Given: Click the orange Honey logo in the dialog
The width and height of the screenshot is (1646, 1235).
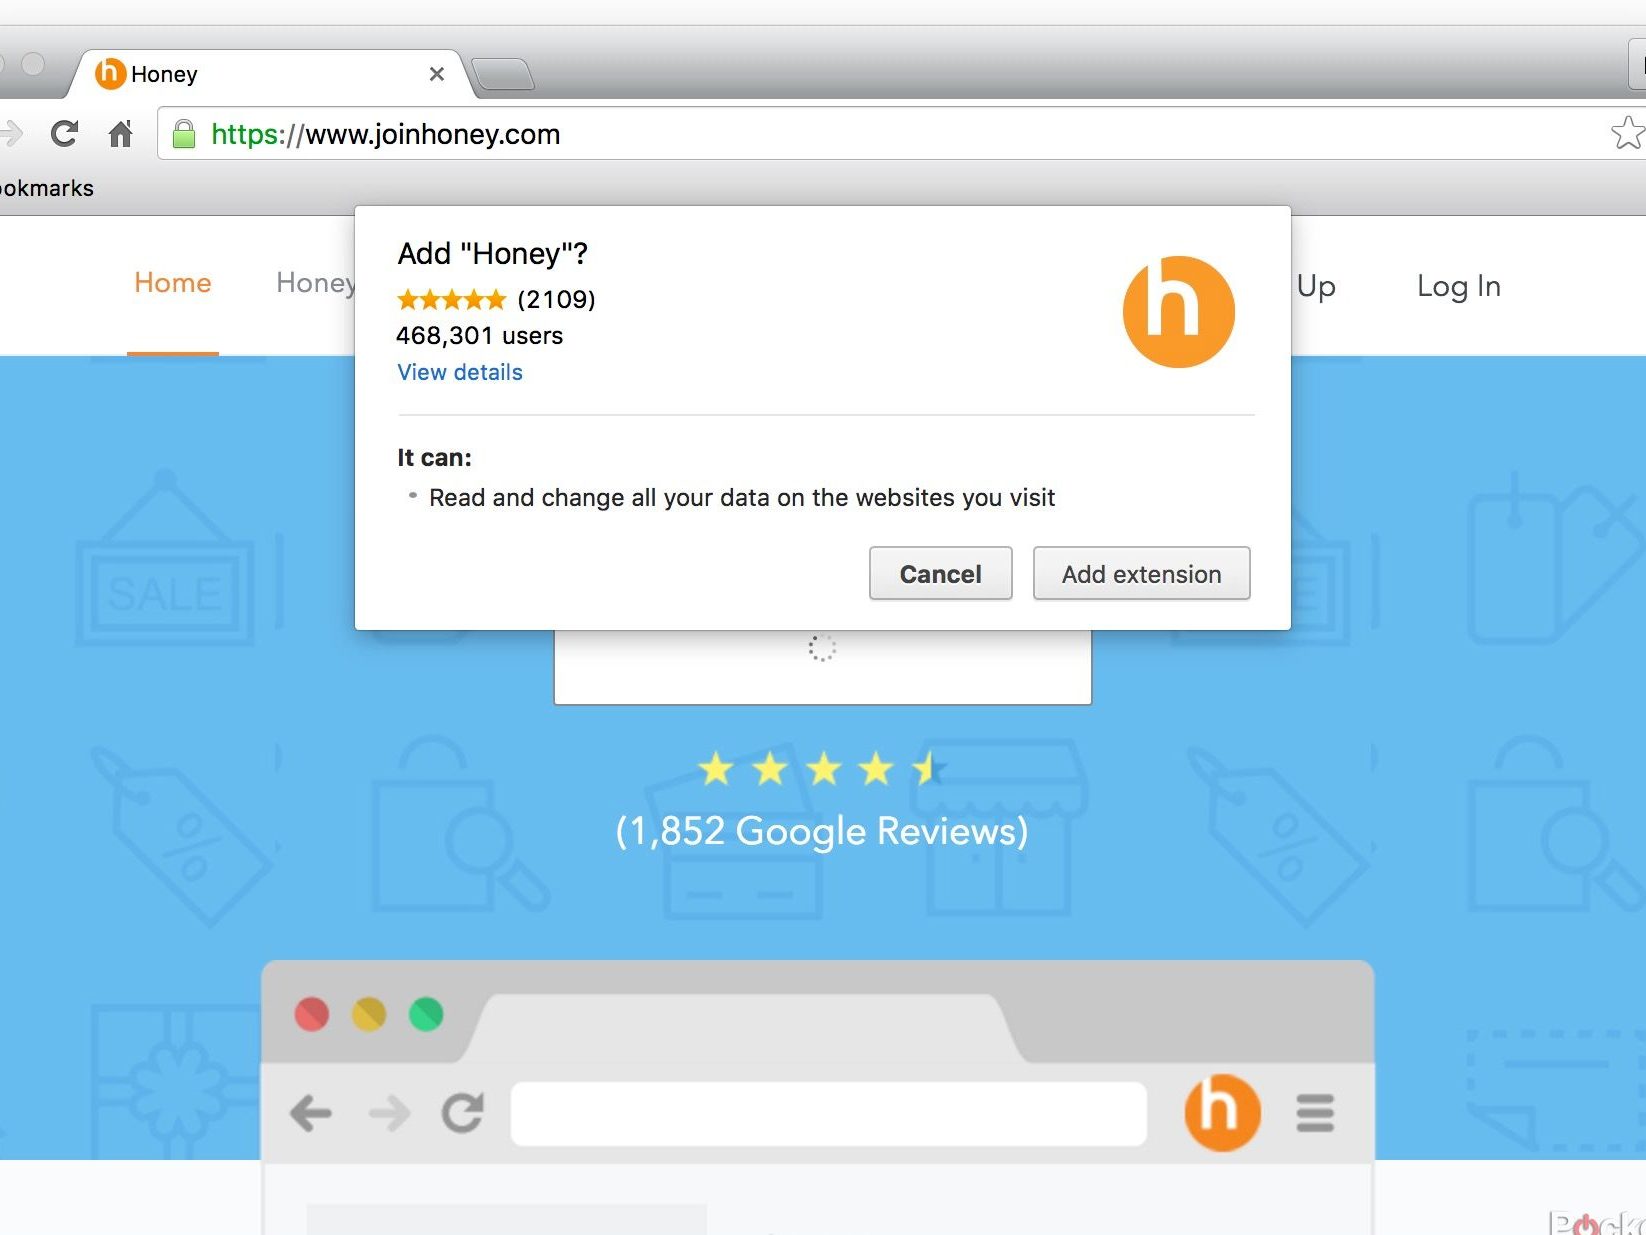Looking at the screenshot, I should (x=1179, y=311).
